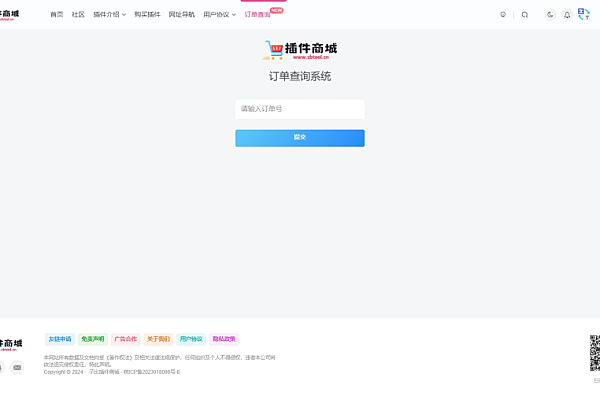Image resolution: width=600 pixels, height=400 pixels.
Task: Expand the 用户协议 dropdown in the header
Action: click(x=220, y=15)
